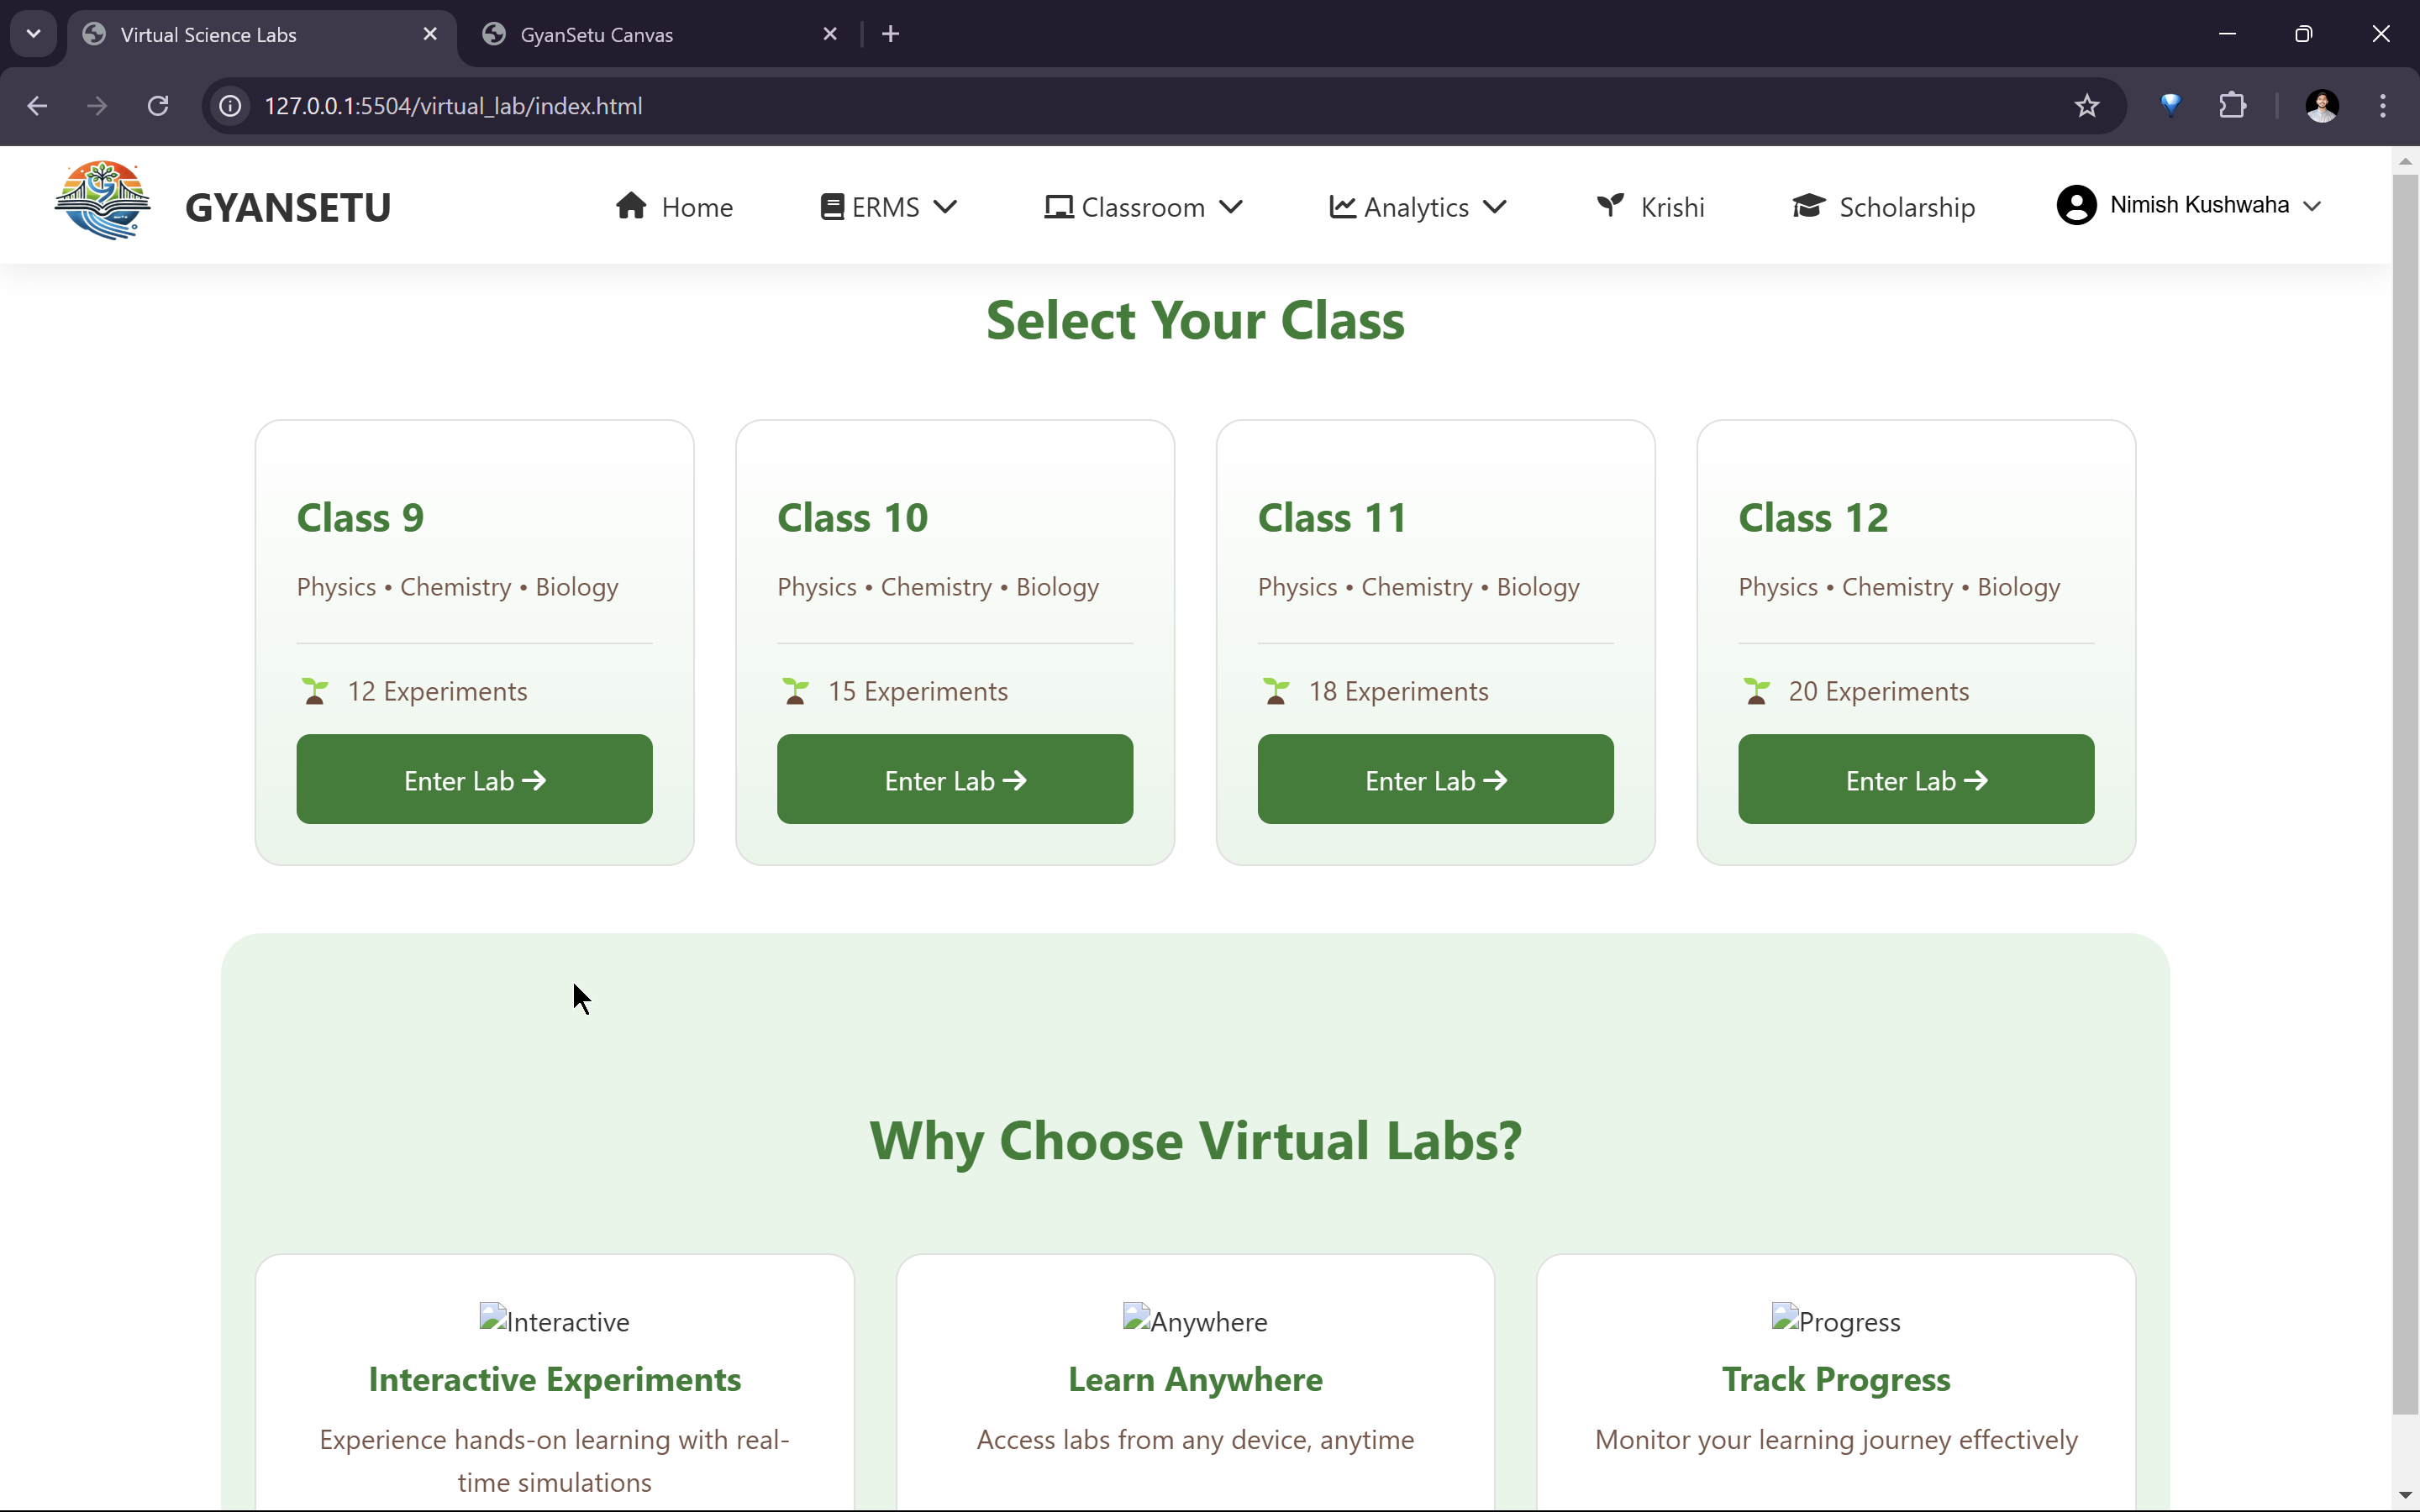Expand the Classroom dropdown menu

[x=1143, y=207]
